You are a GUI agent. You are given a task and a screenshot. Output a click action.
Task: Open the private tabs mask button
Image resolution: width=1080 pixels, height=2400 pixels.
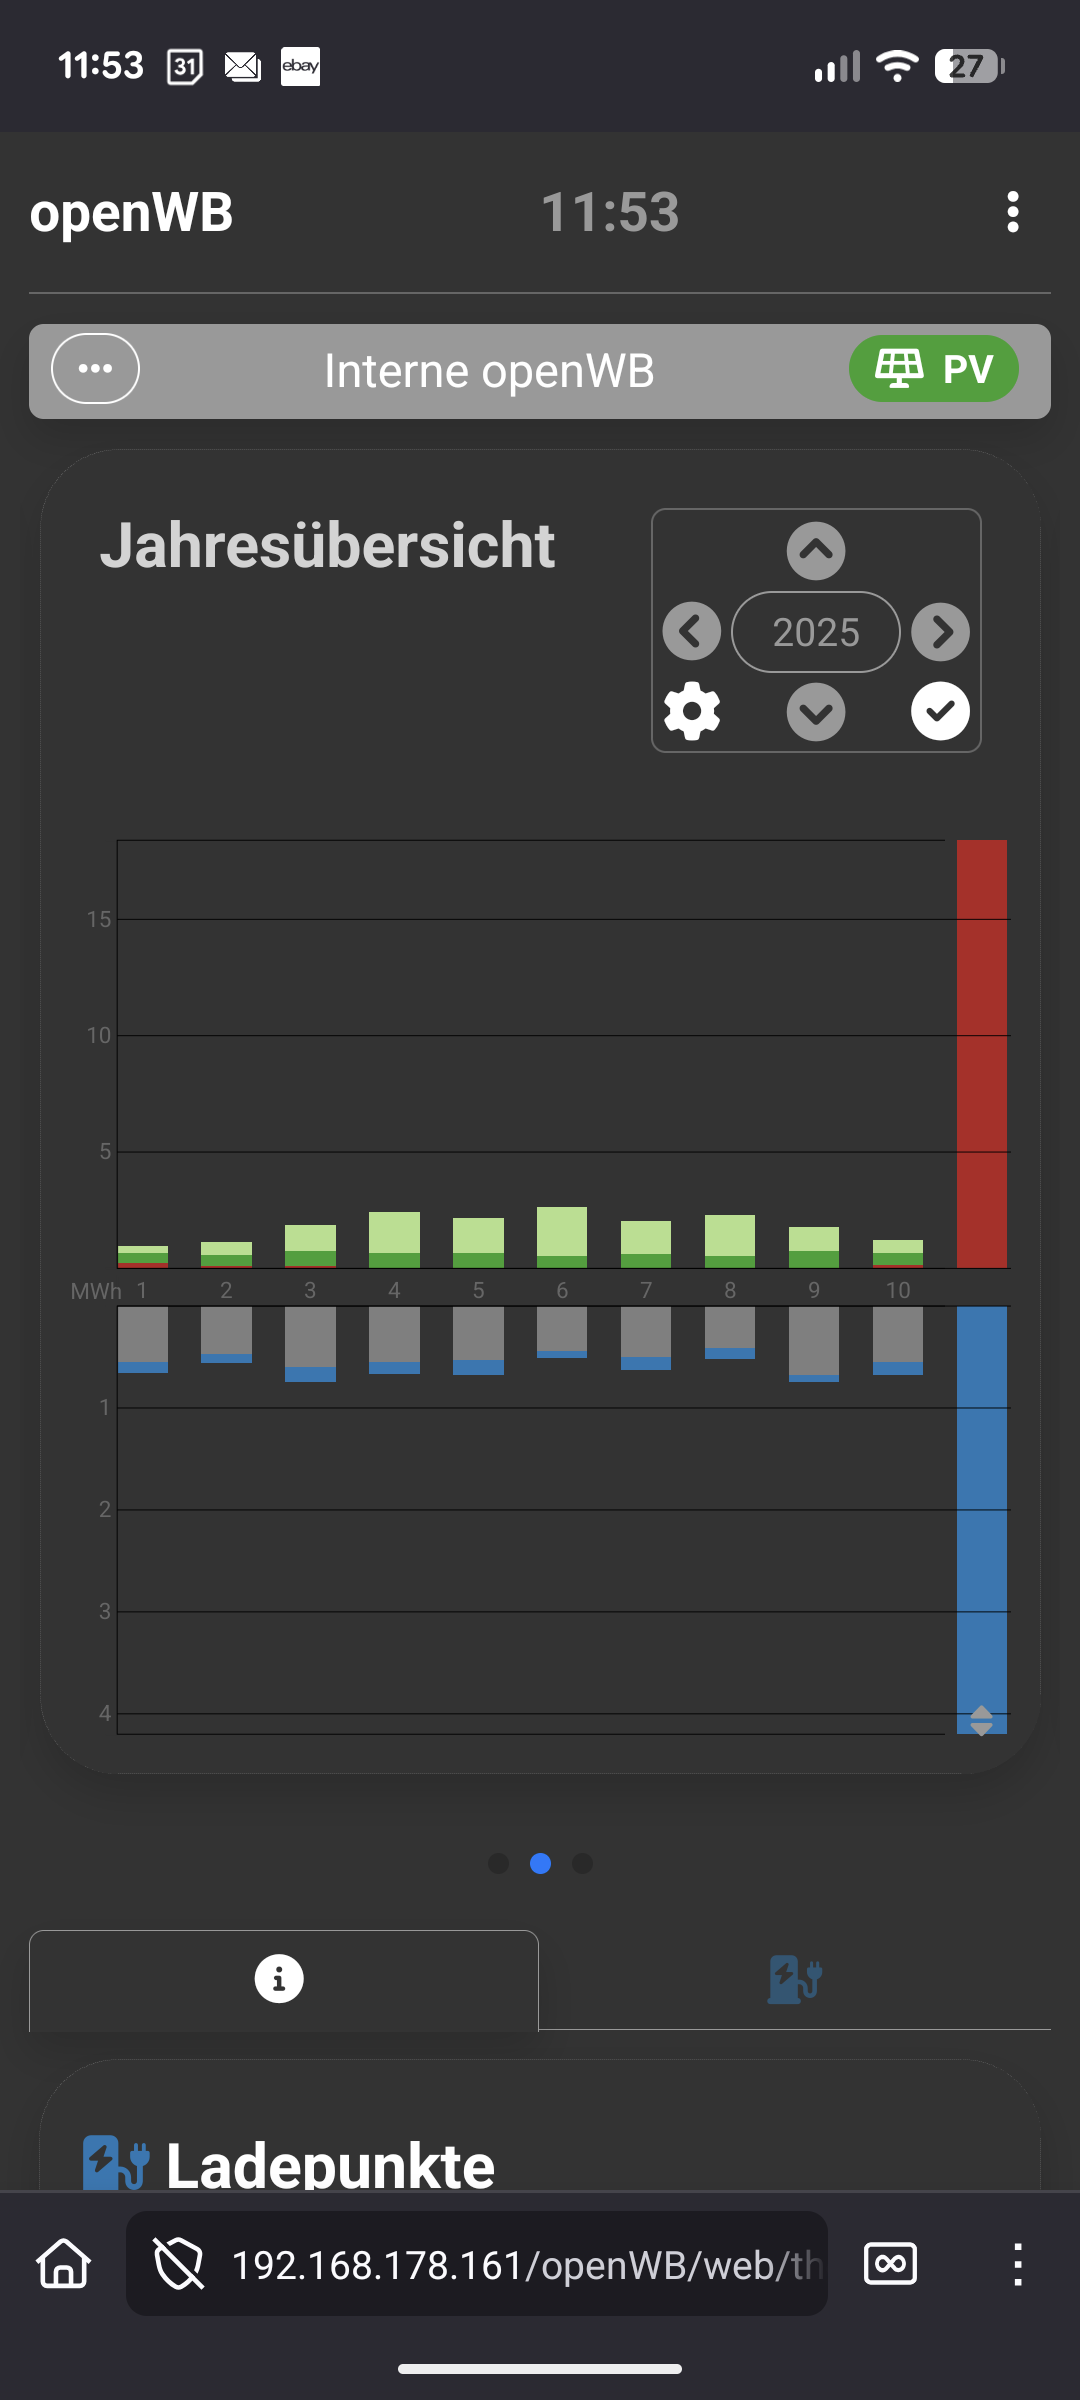point(890,2264)
